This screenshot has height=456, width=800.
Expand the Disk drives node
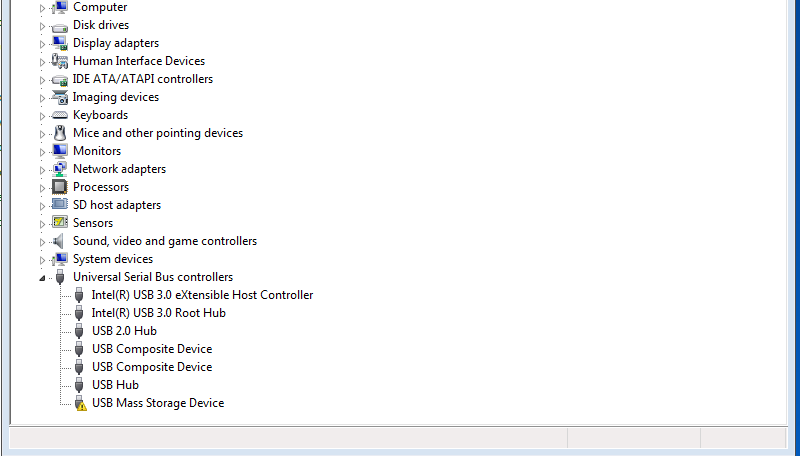click(x=42, y=26)
